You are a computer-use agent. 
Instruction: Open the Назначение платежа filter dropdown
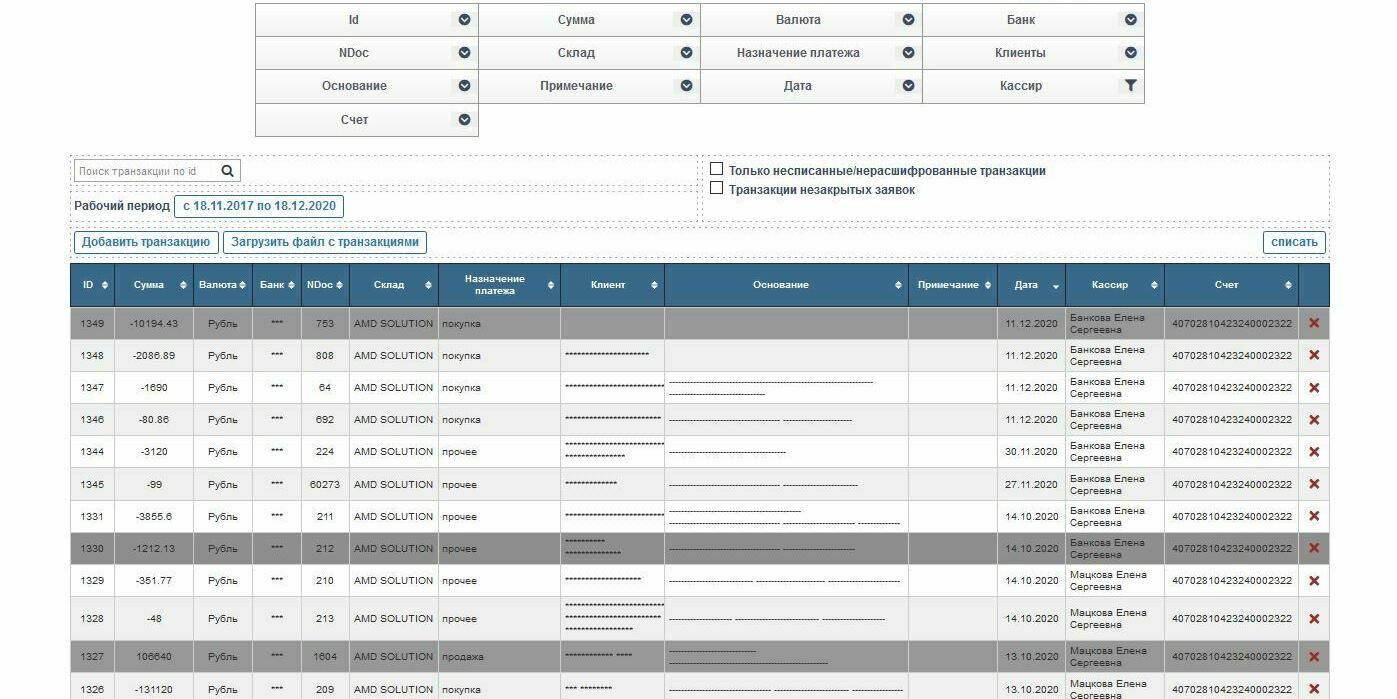[x=908, y=53]
